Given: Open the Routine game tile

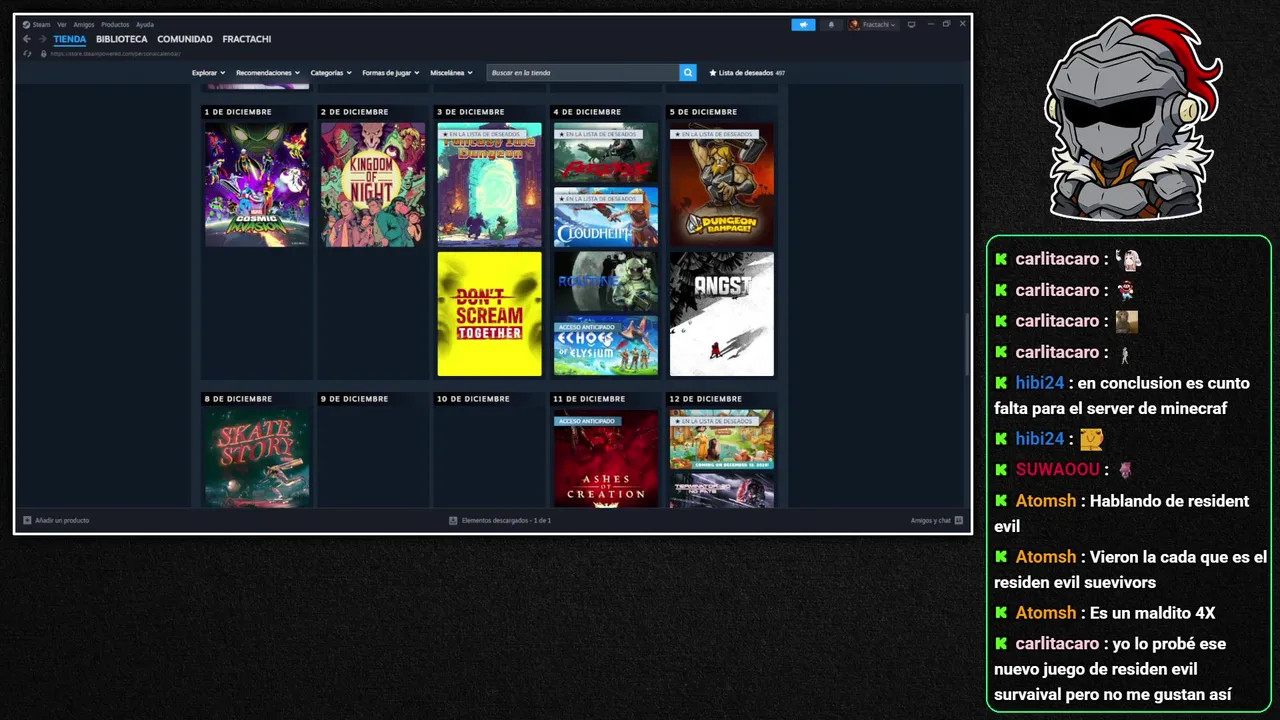Looking at the screenshot, I should pyautogui.click(x=606, y=281).
